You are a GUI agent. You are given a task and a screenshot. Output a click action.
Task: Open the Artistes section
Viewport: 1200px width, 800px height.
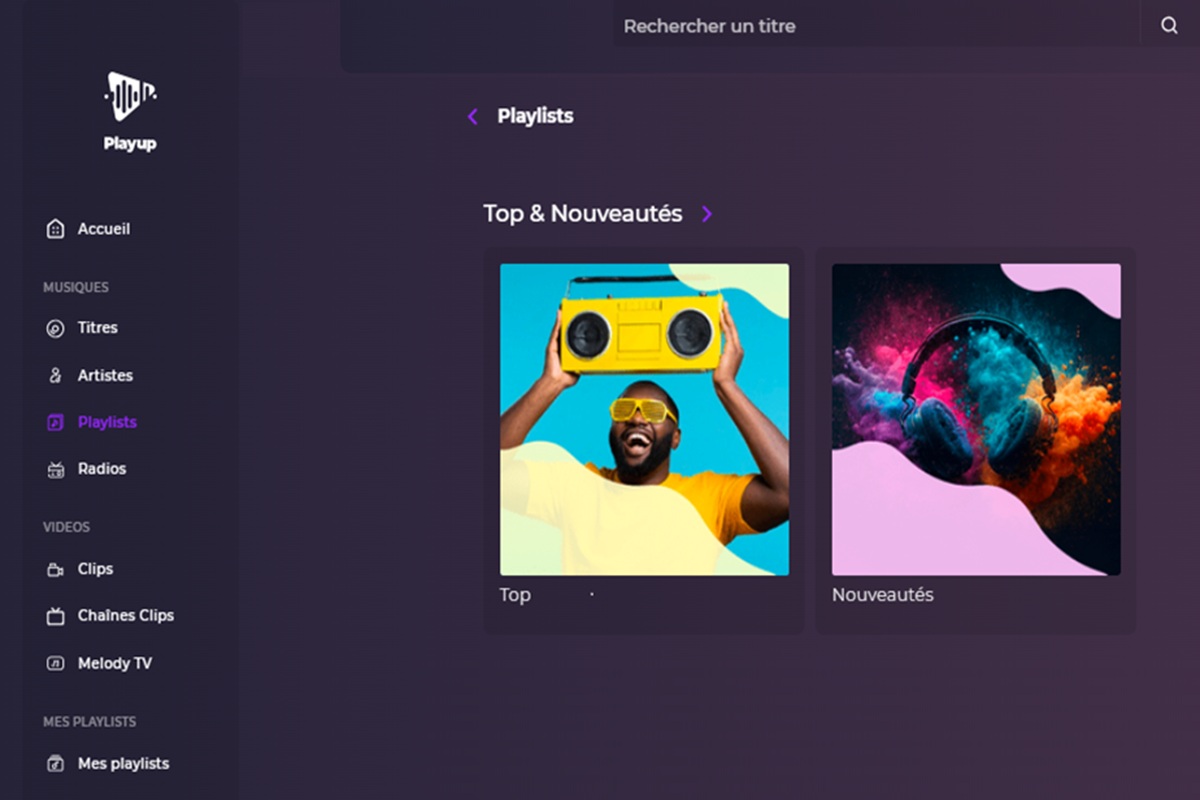click(x=106, y=375)
